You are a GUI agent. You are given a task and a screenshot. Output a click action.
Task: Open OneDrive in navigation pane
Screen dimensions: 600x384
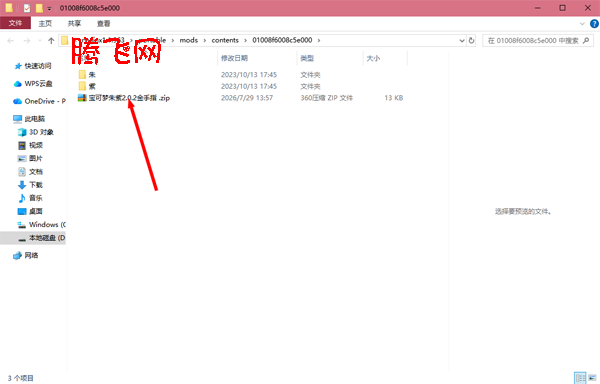[39, 101]
